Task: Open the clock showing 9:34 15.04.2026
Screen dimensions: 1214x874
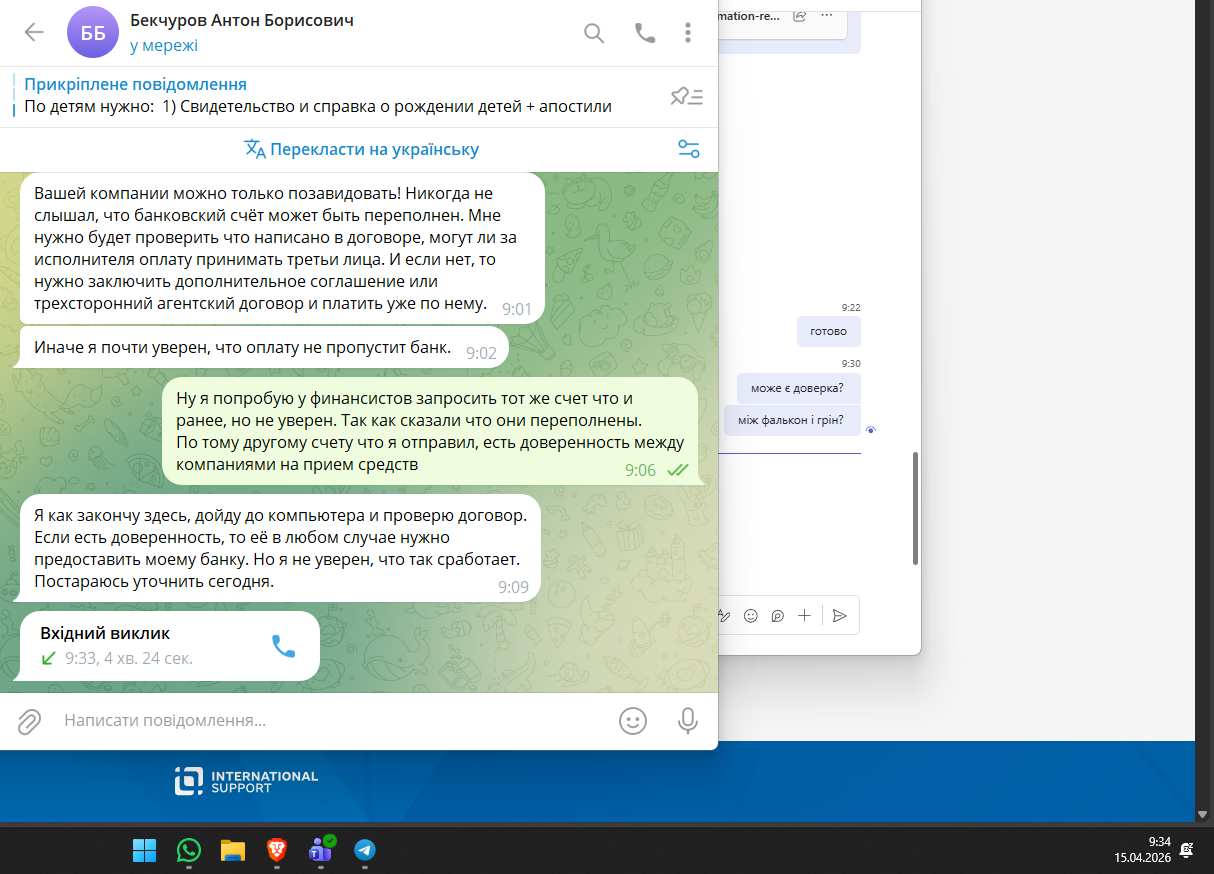Action: (1142, 850)
